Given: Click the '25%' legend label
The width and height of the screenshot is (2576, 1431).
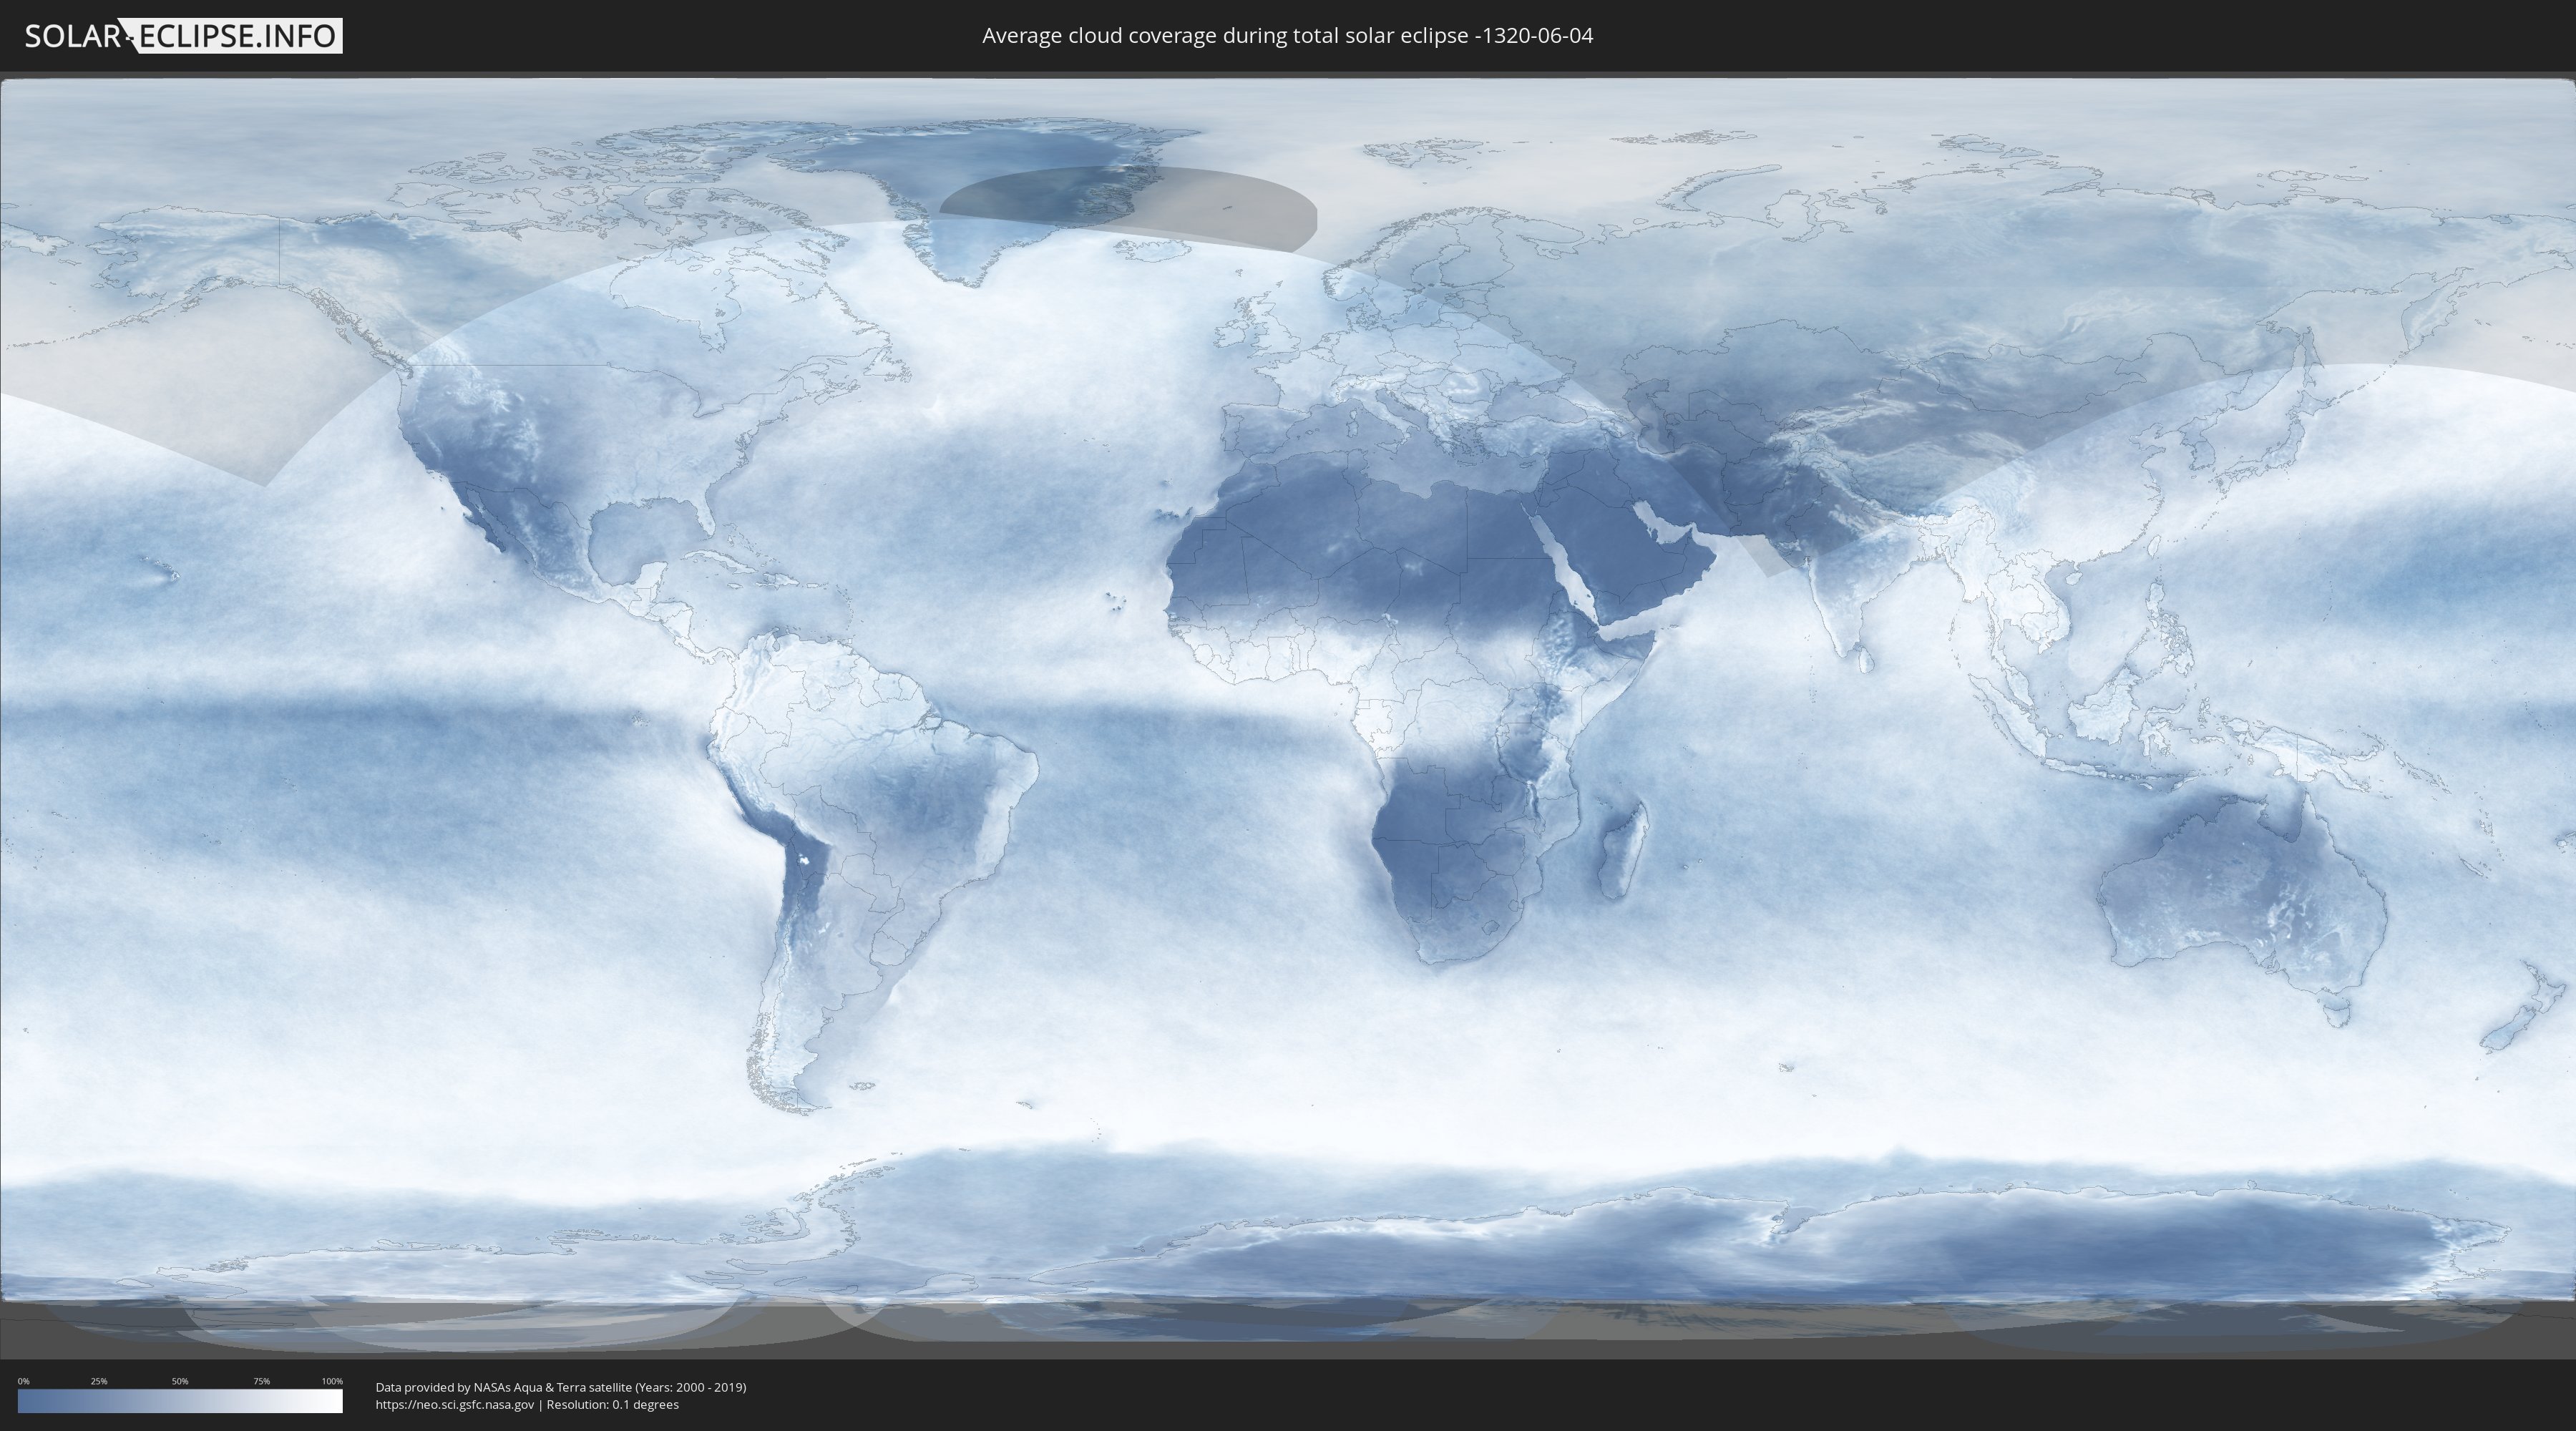Looking at the screenshot, I should click(x=99, y=1381).
